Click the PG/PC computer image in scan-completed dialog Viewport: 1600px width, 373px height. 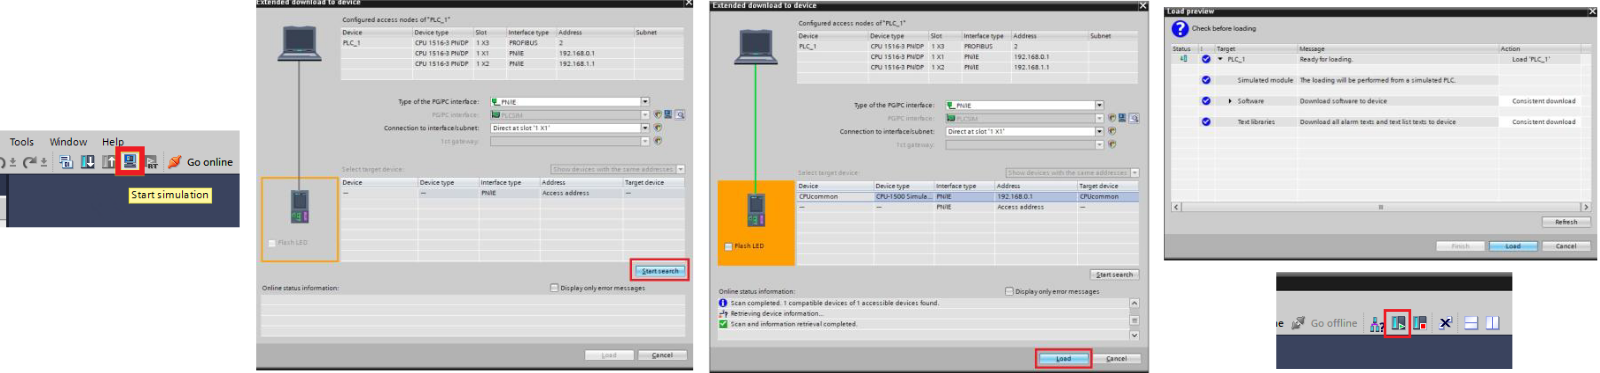click(757, 47)
